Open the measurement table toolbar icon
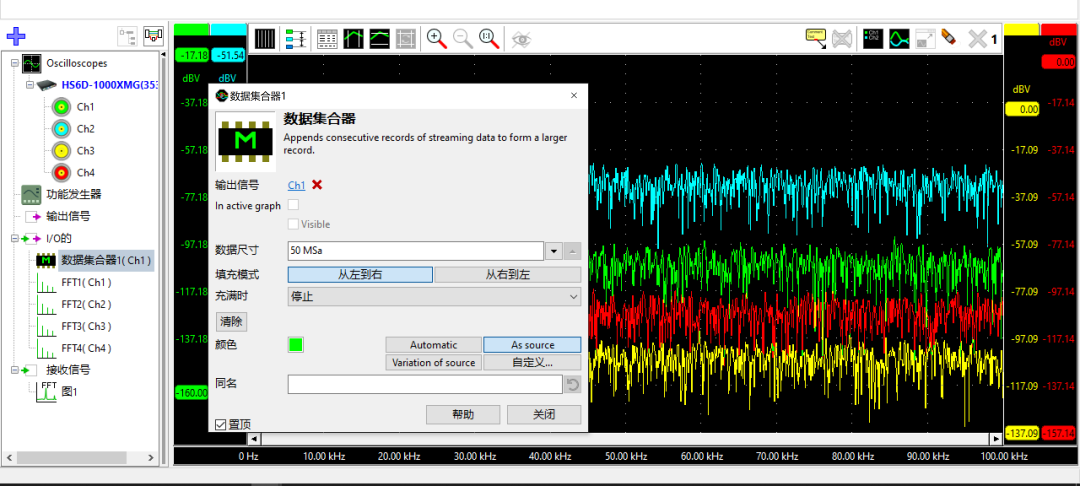Viewport: 1080px width, 486px height. (x=326, y=39)
